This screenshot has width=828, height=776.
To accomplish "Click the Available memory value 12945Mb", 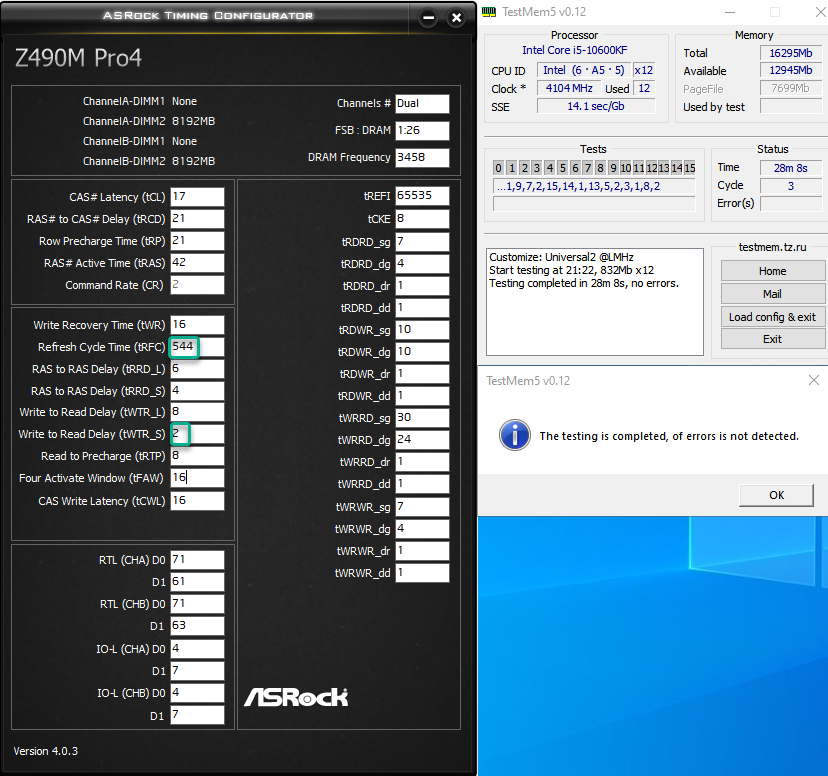I will (x=791, y=70).
